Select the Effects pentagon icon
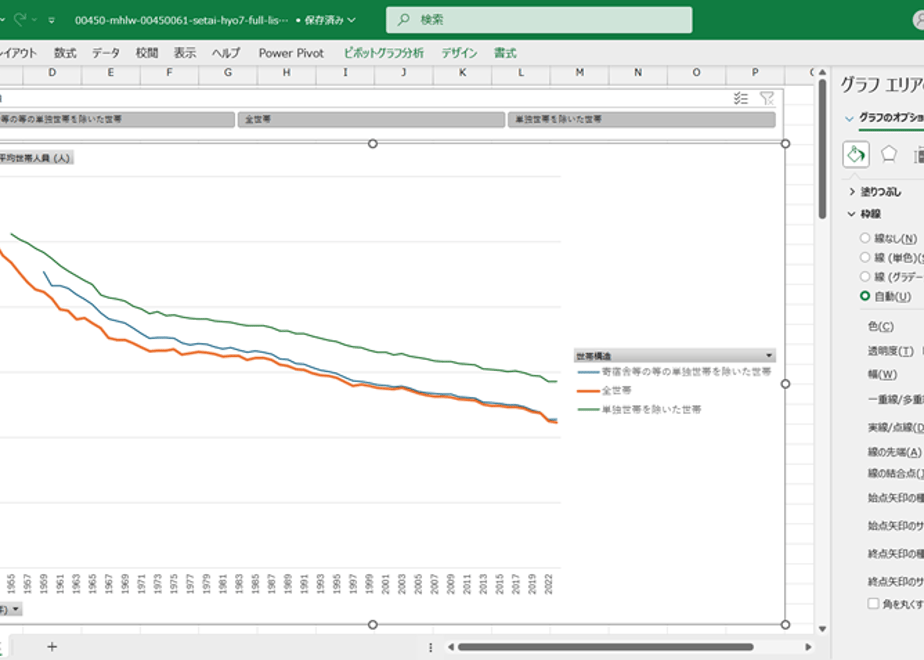The image size is (924, 660). tap(889, 154)
